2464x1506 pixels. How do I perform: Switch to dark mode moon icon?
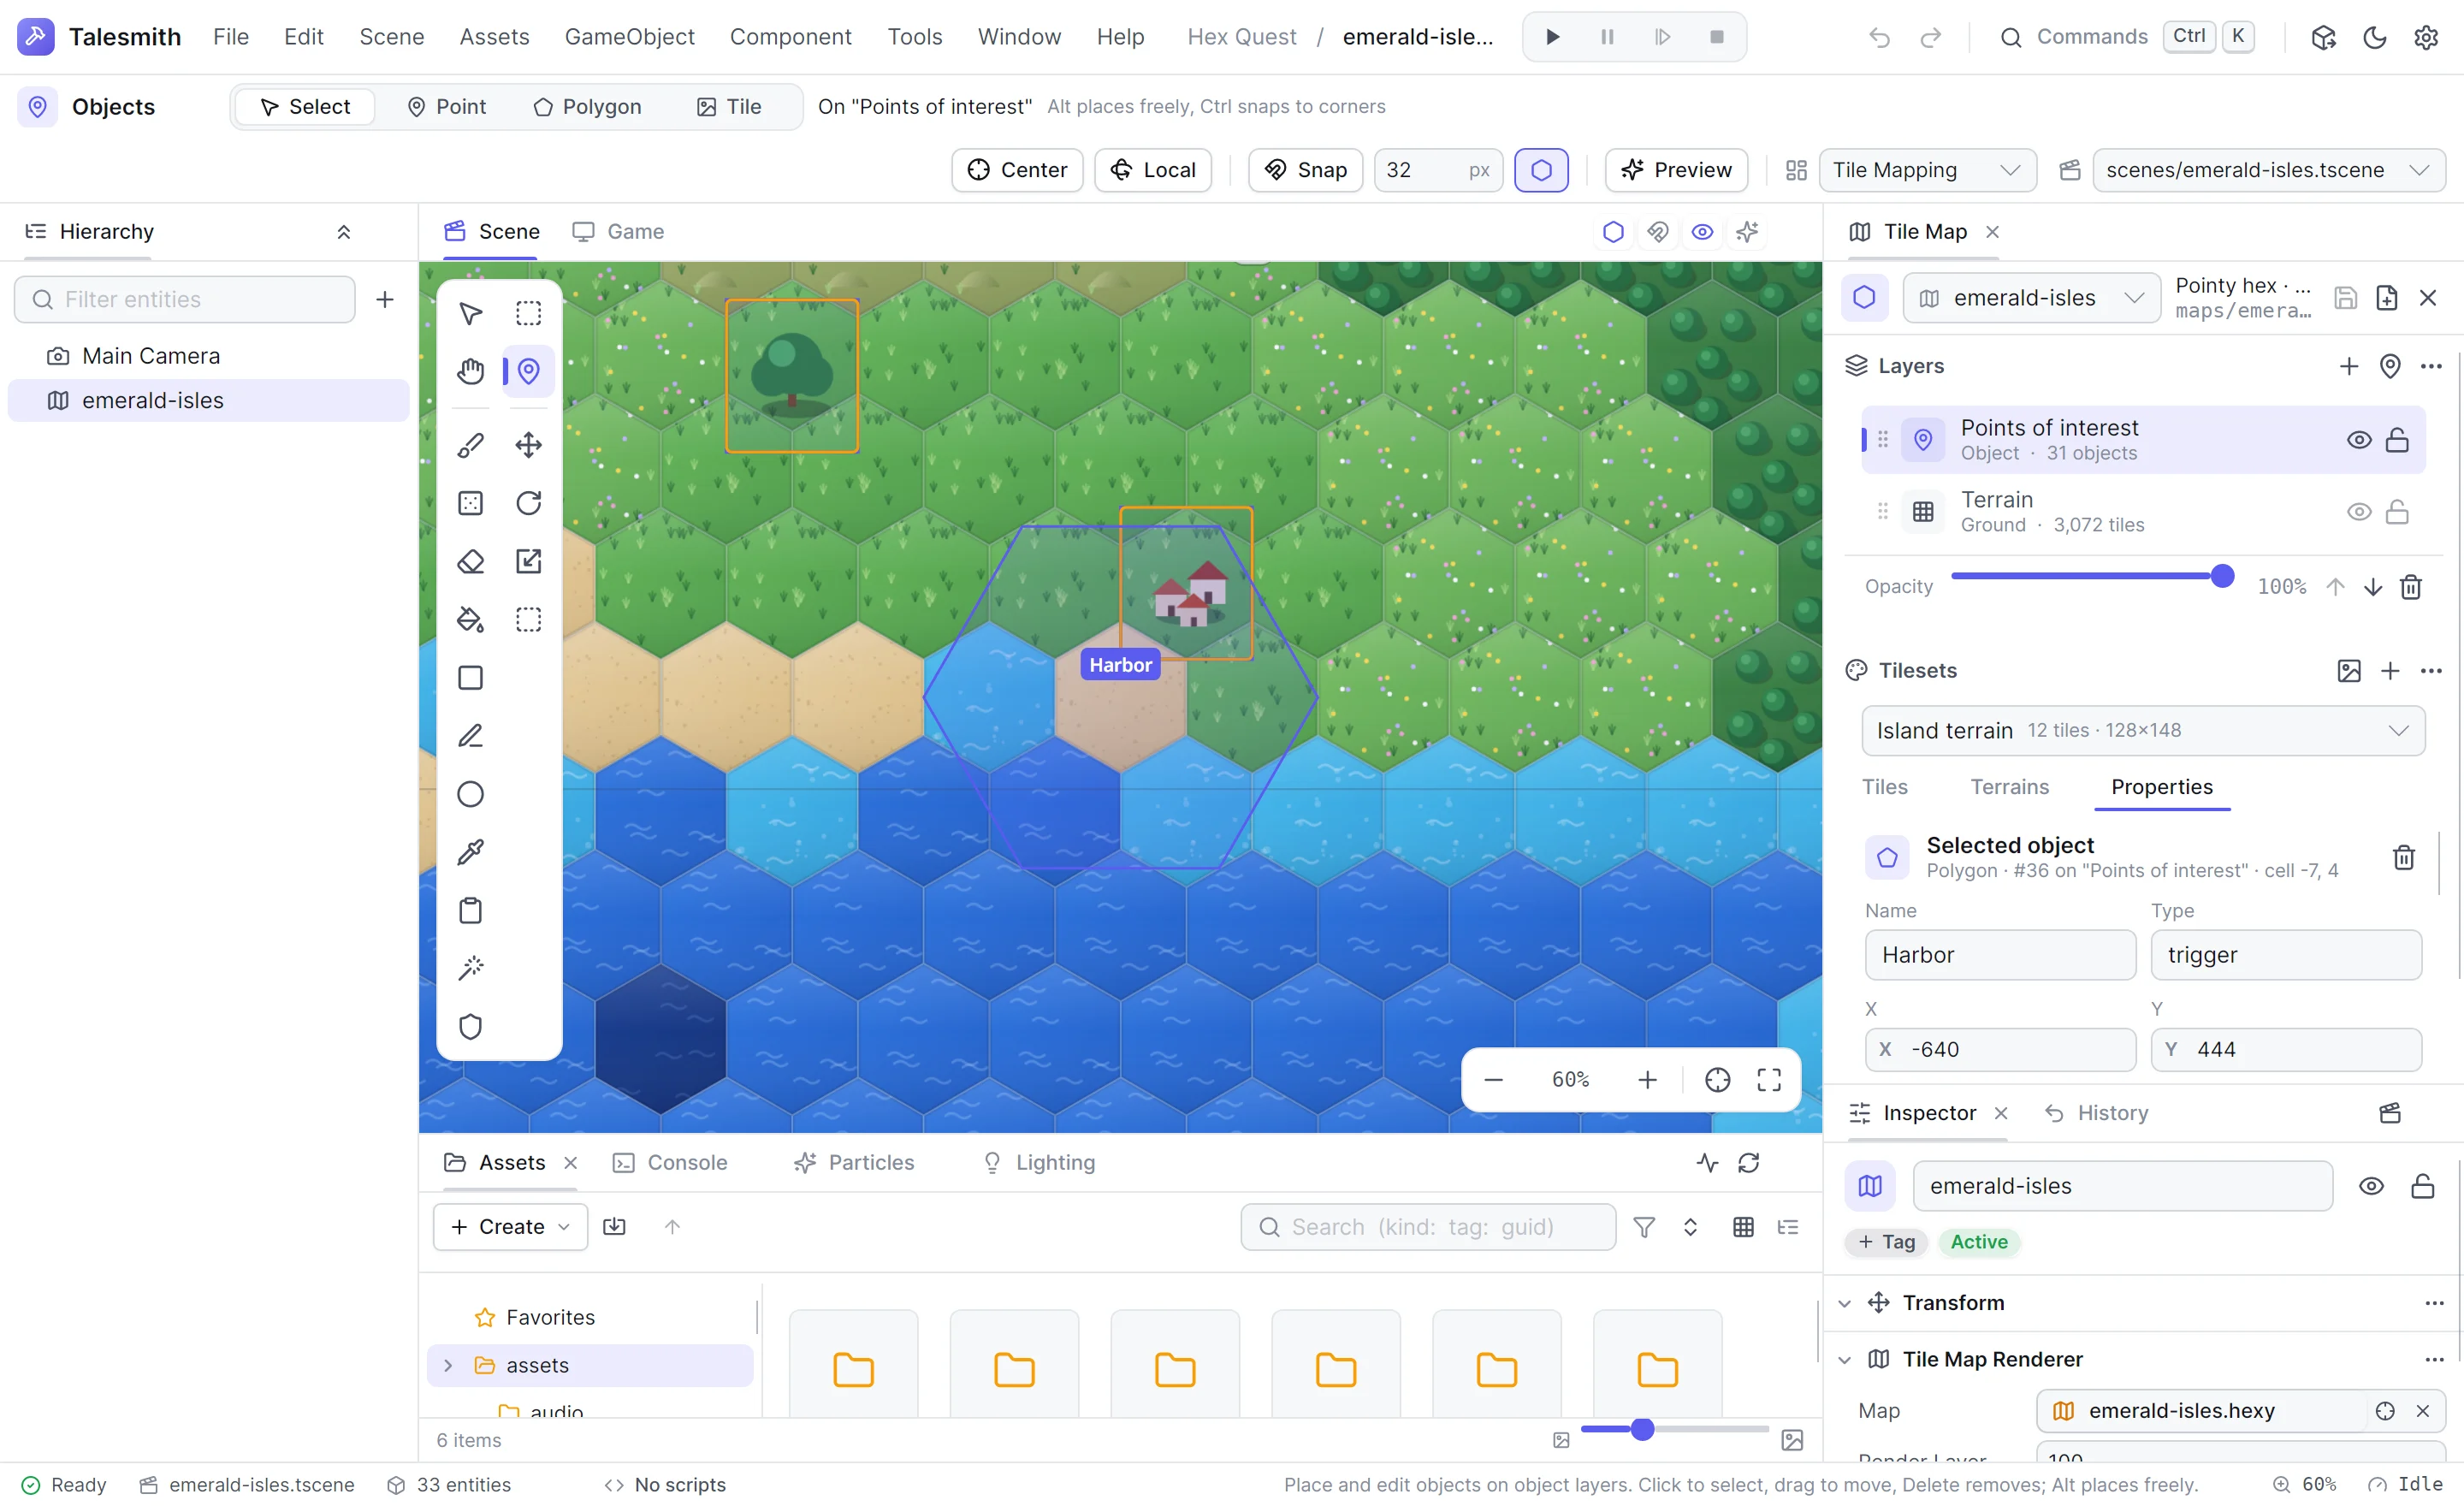(2374, 37)
